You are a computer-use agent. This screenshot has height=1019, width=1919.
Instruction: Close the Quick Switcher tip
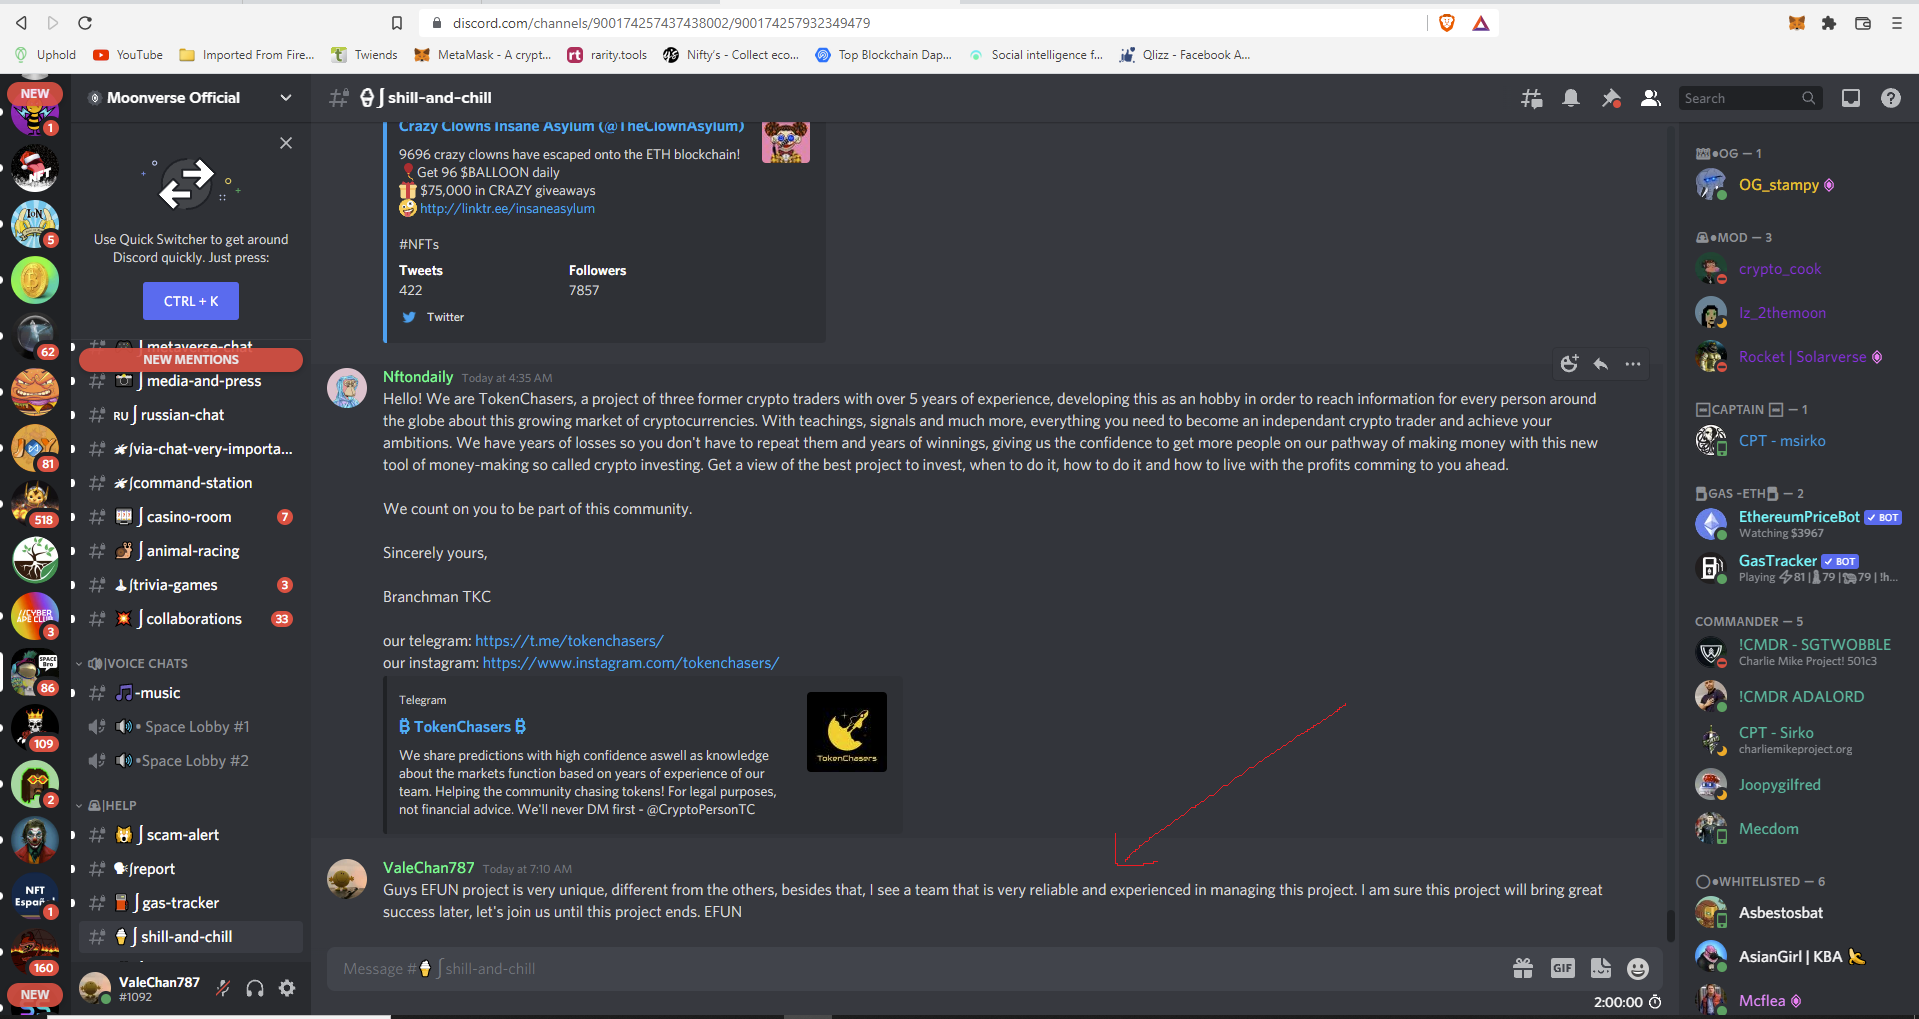(286, 143)
